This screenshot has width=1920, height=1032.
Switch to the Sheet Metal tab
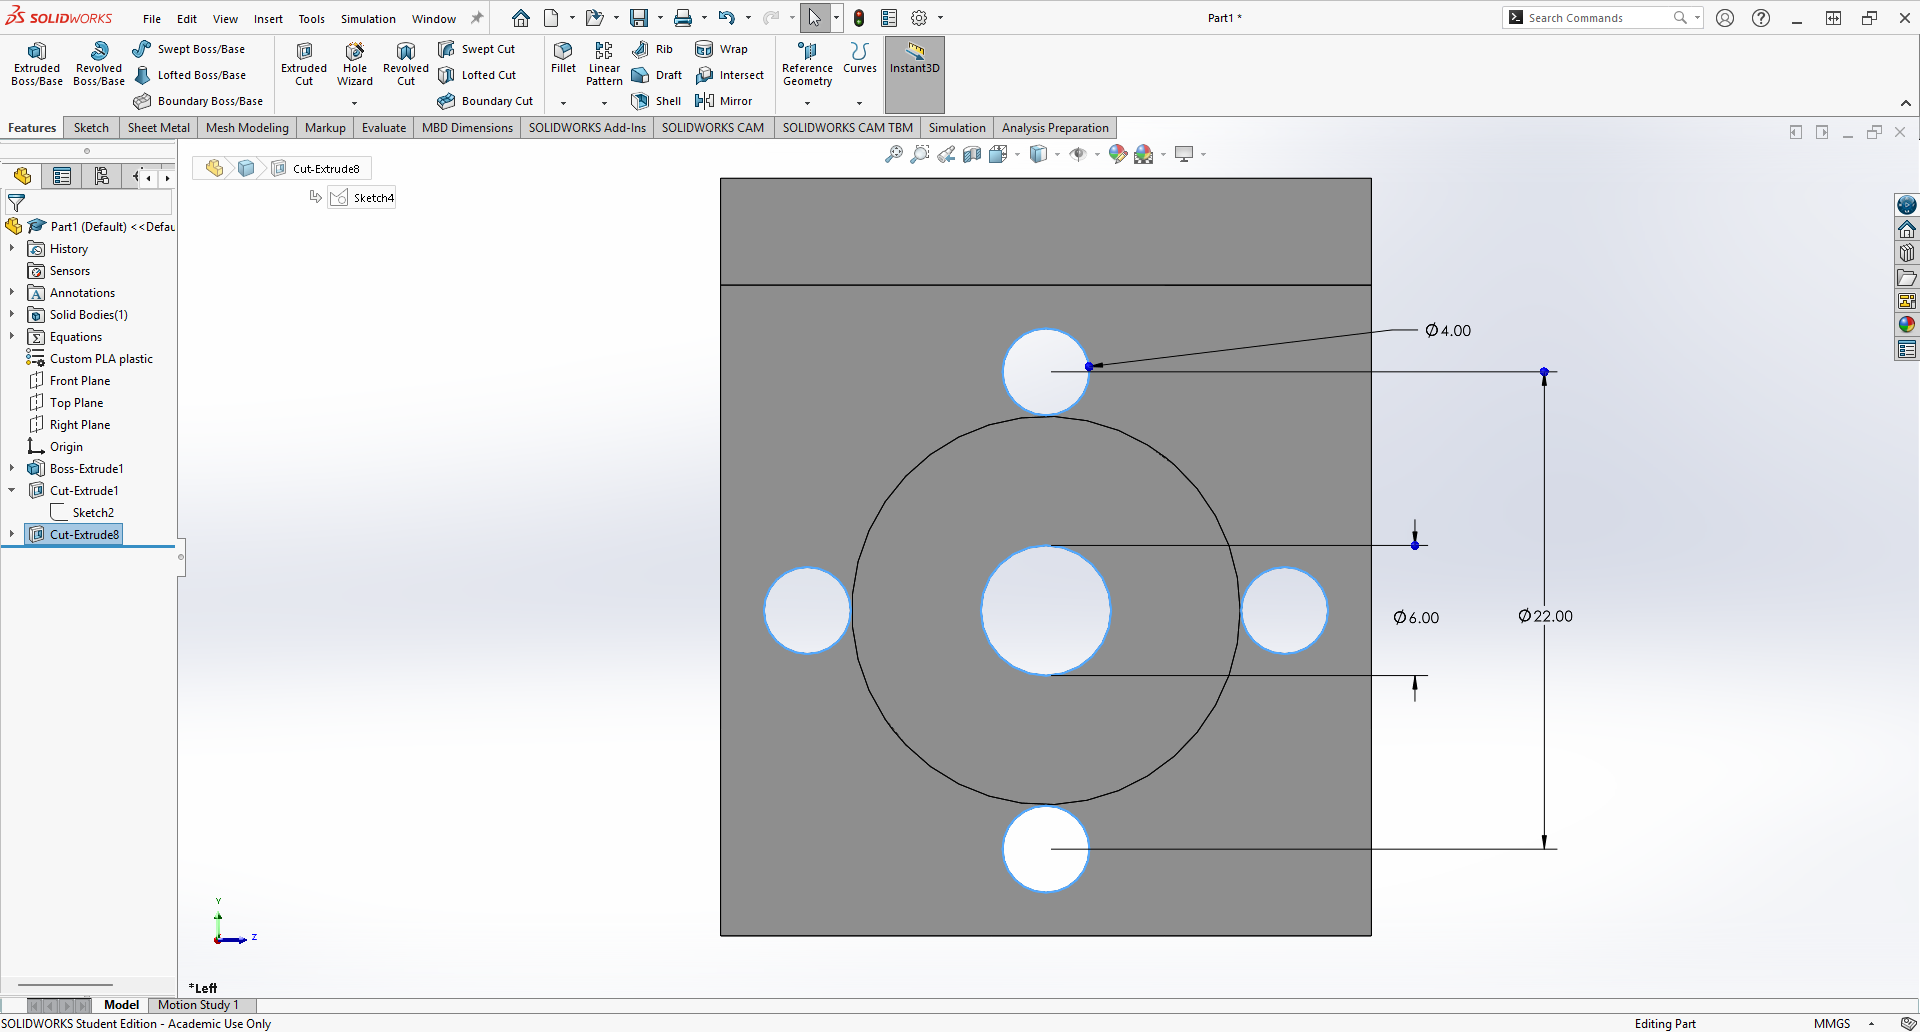[158, 128]
